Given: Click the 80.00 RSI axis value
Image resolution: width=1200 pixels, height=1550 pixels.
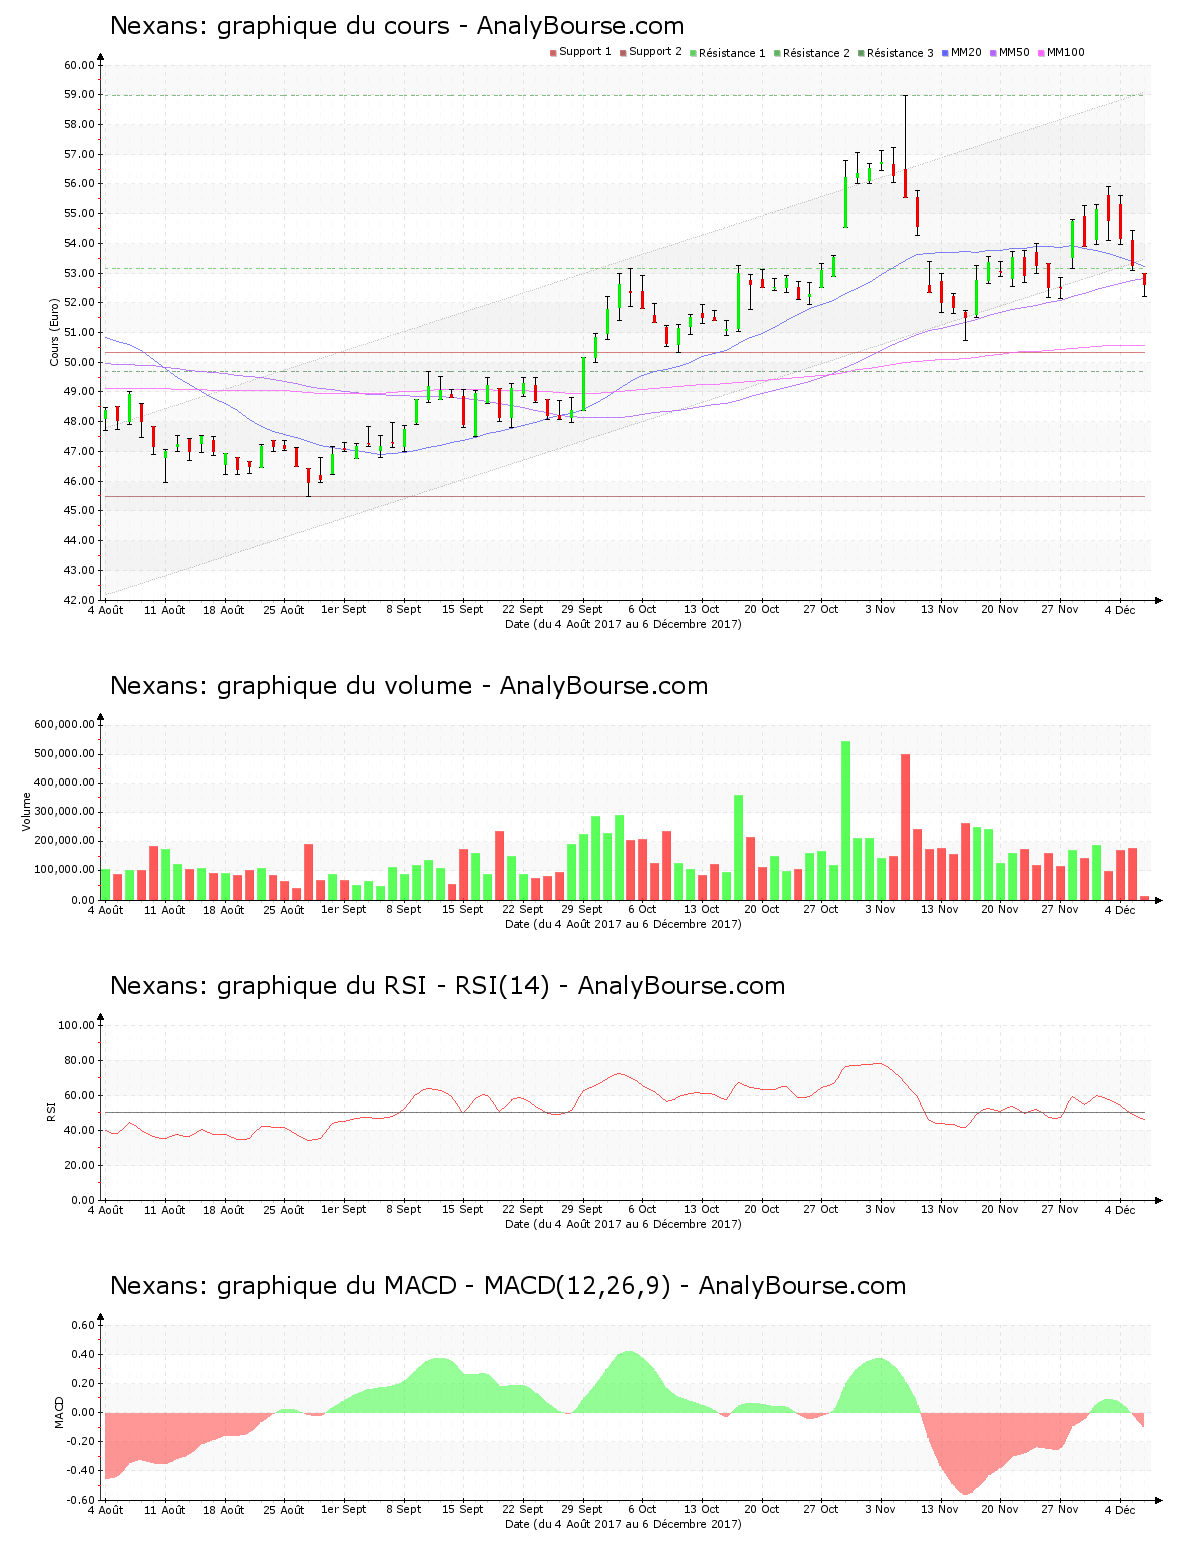Looking at the screenshot, I should pos(79,1060).
